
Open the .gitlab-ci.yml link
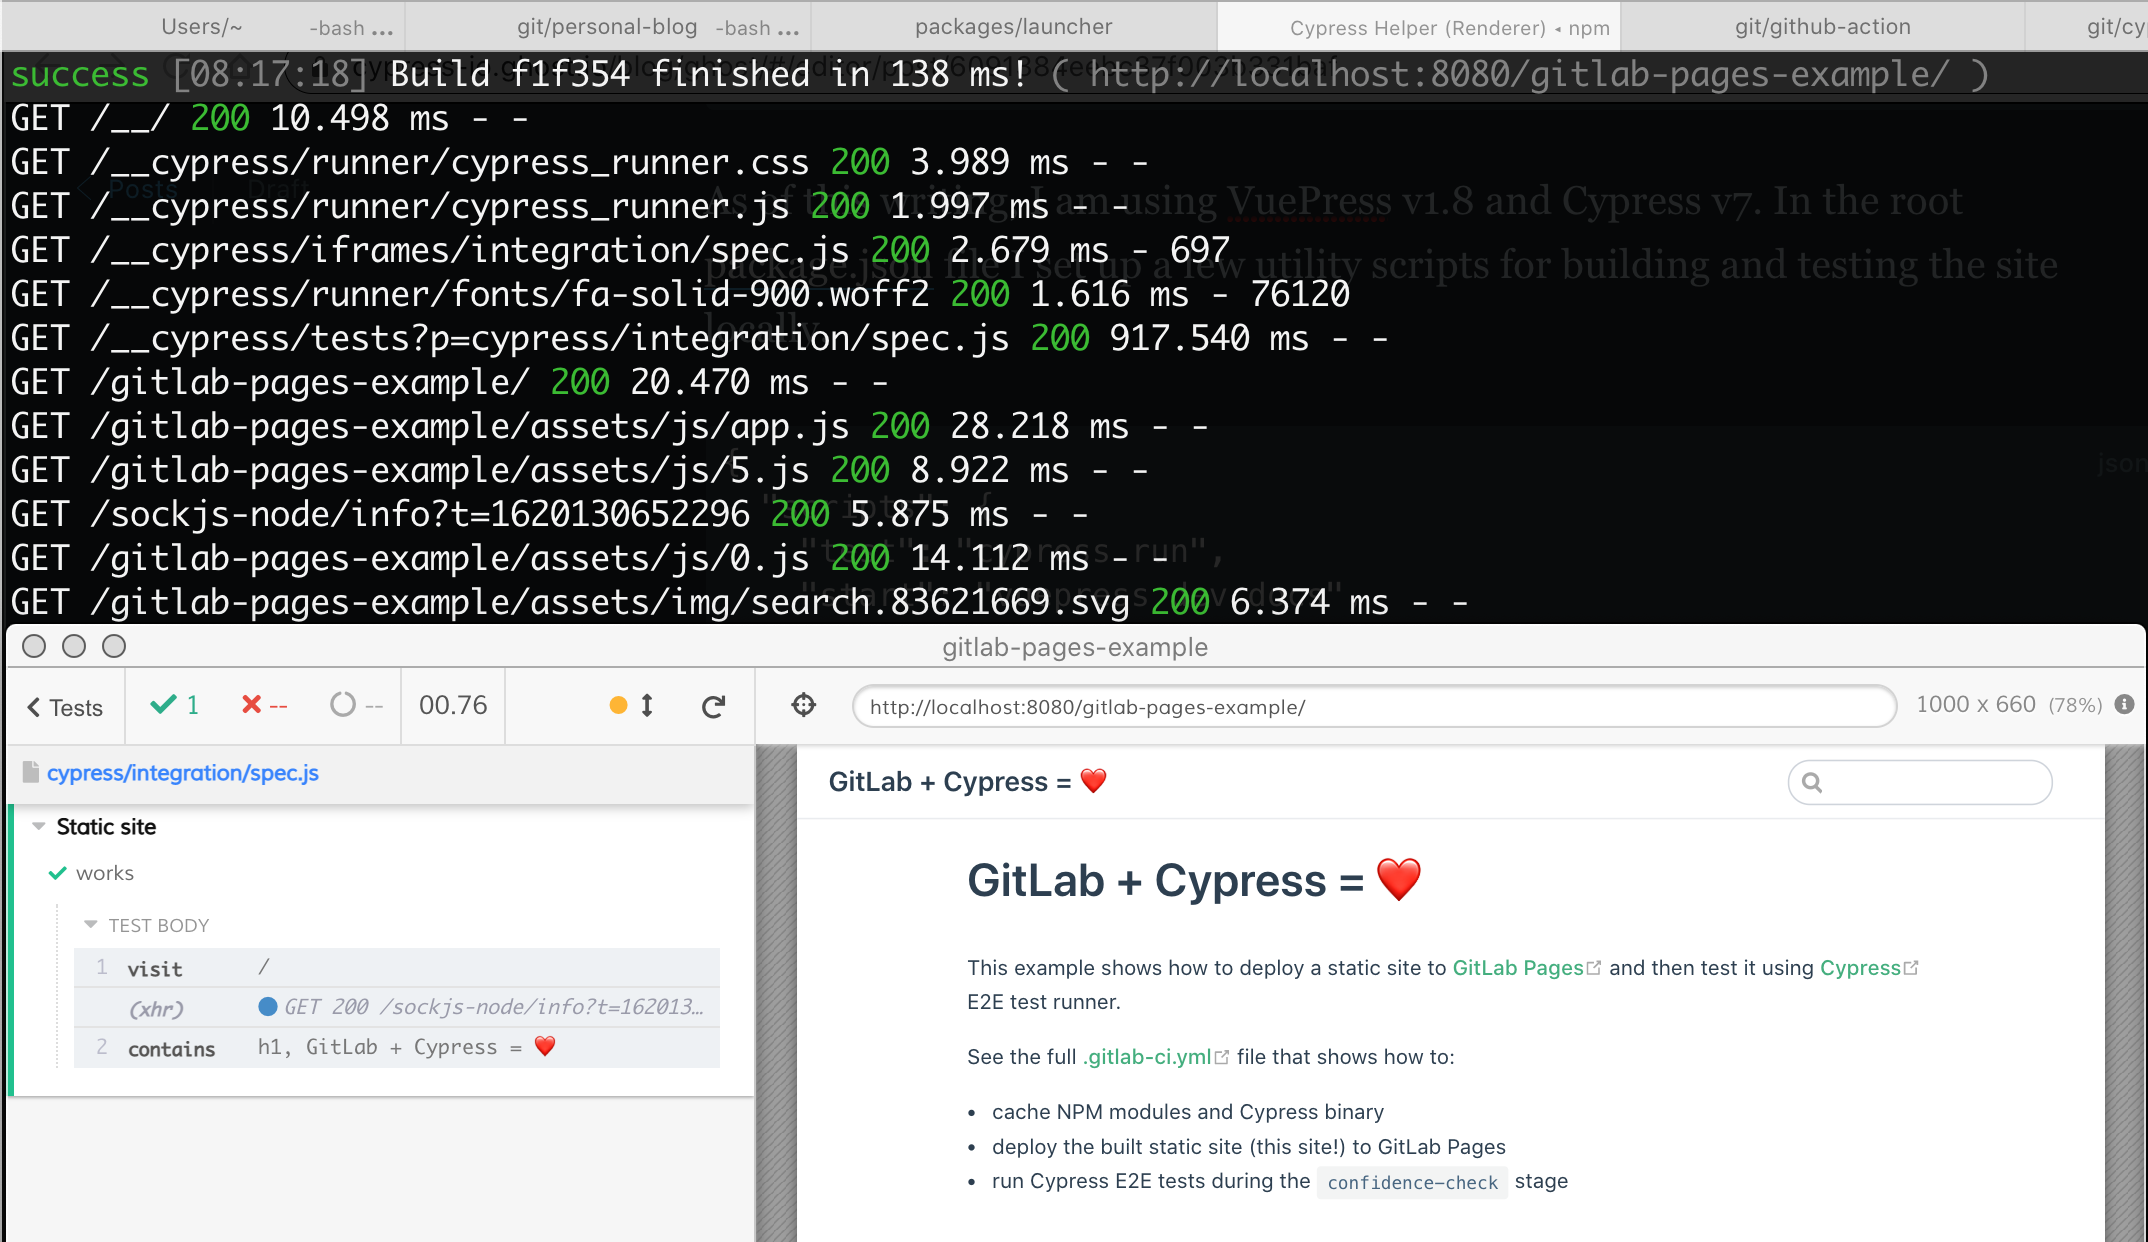1147,1057
